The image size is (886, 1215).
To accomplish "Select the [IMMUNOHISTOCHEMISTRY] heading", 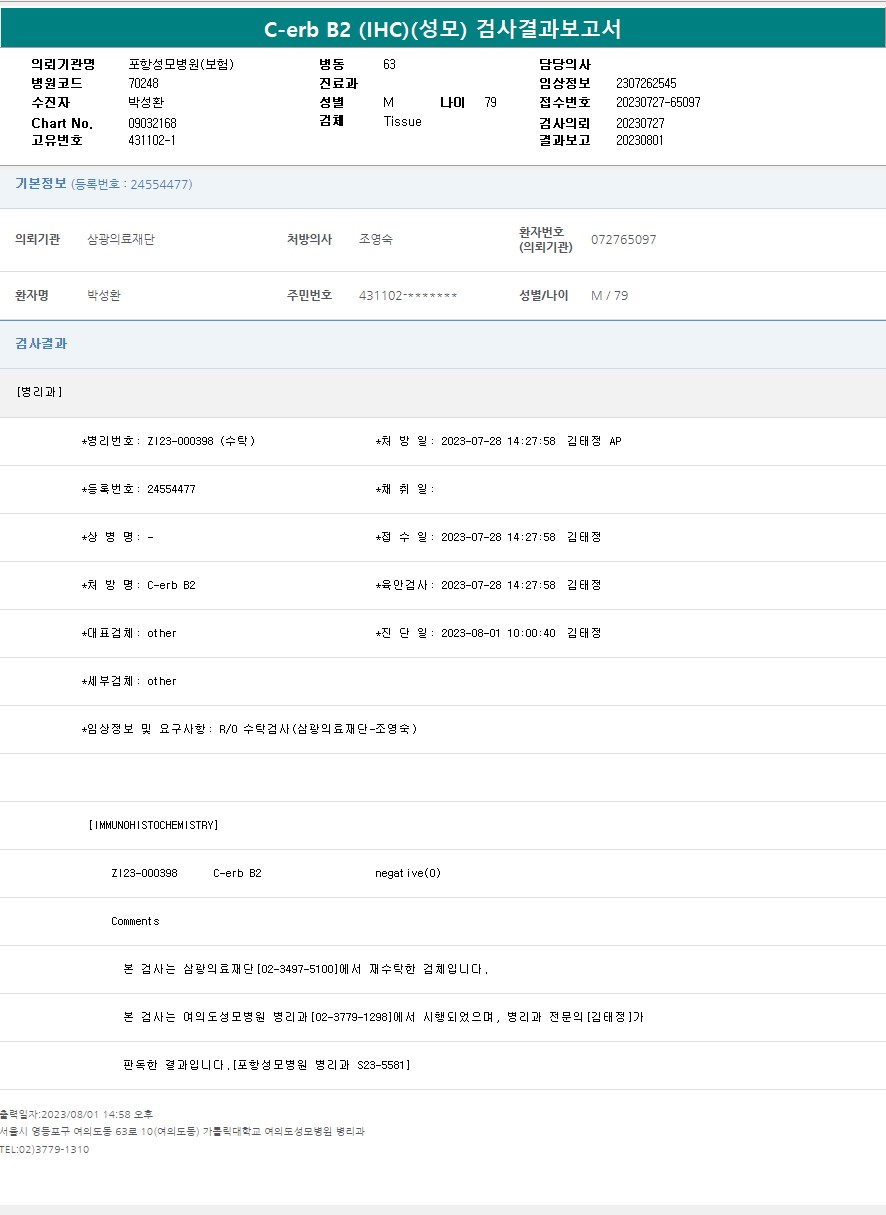I will pyautogui.click(x=154, y=825).
